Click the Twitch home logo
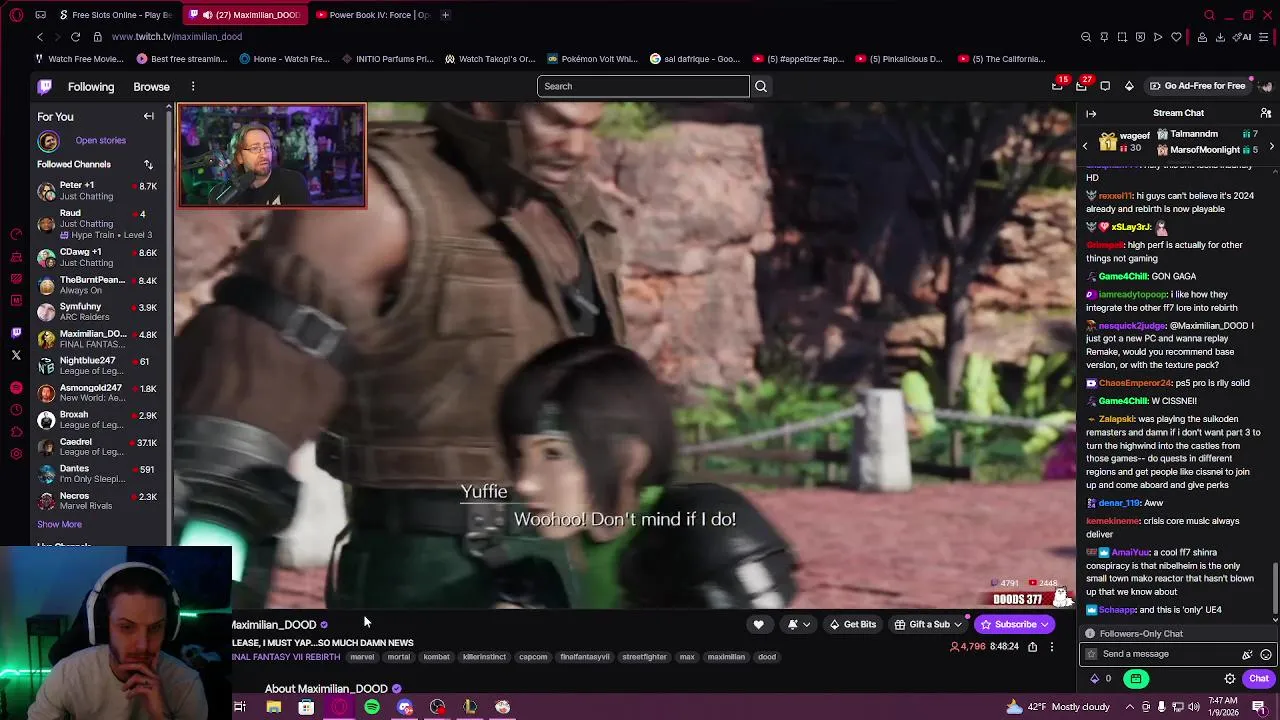The width and height of the screenshot is (1280, 720). [45, 87]
